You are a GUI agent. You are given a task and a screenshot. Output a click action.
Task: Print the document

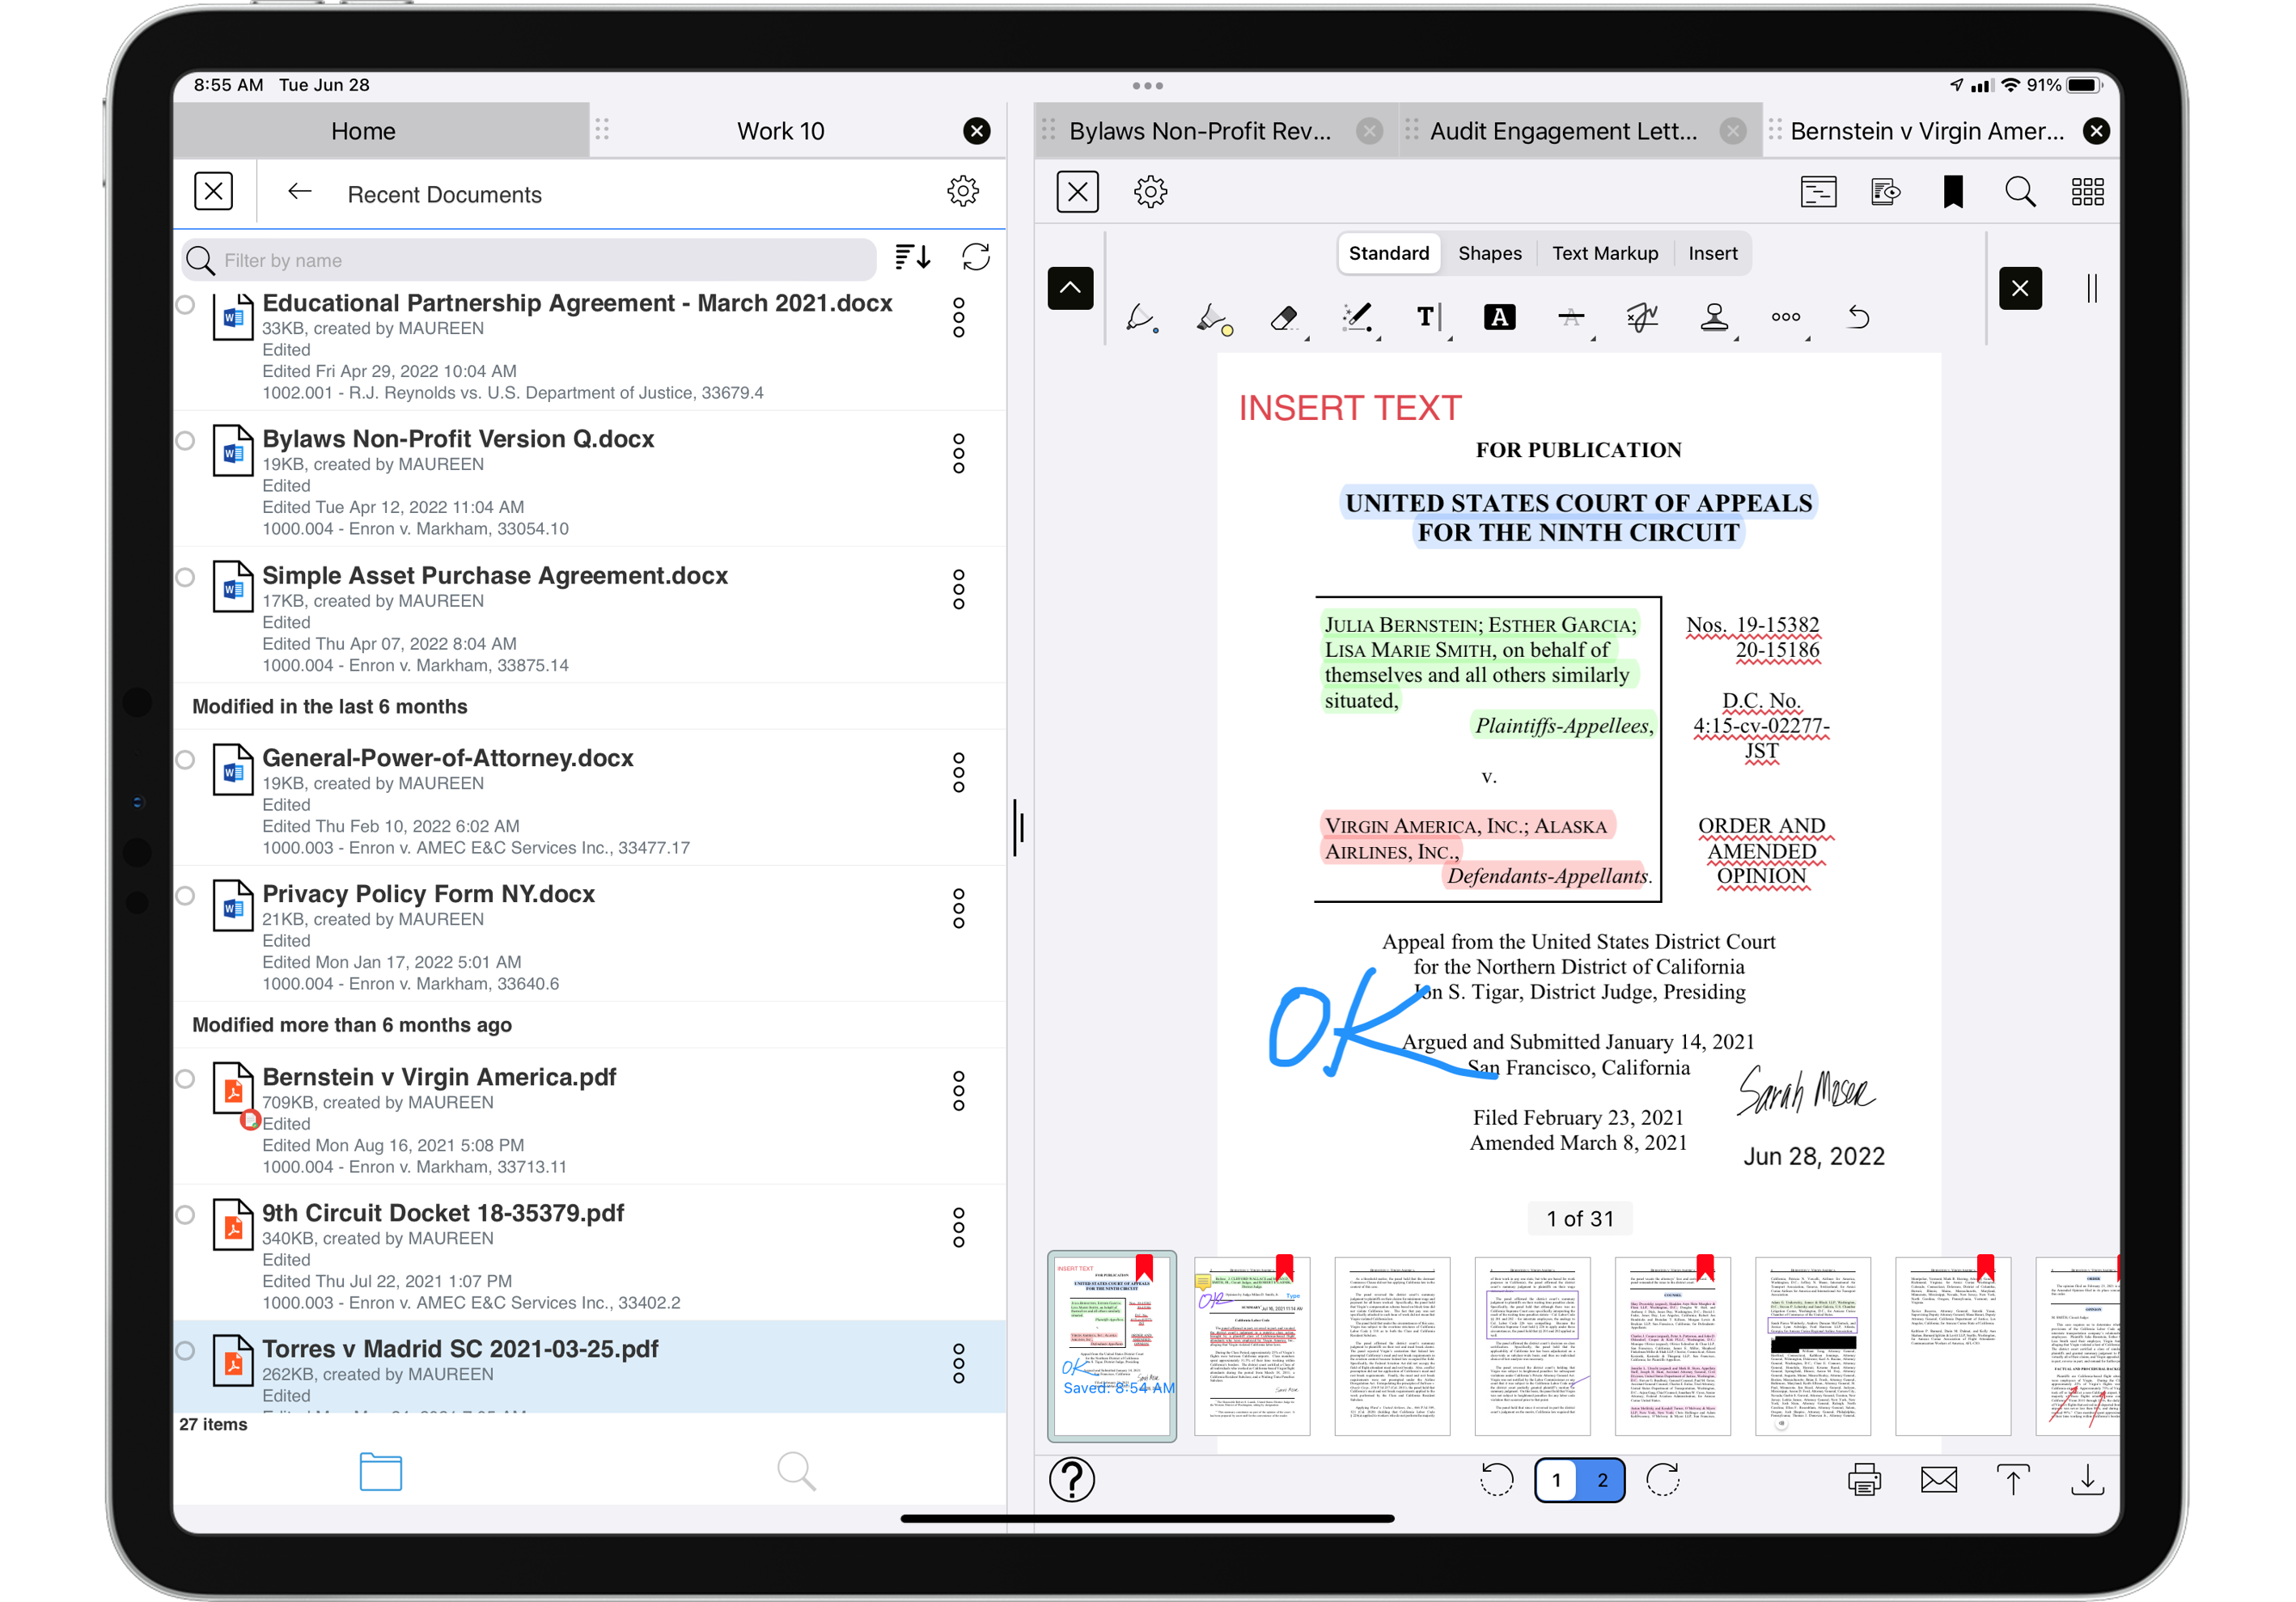click(x=1864, y=1480)
